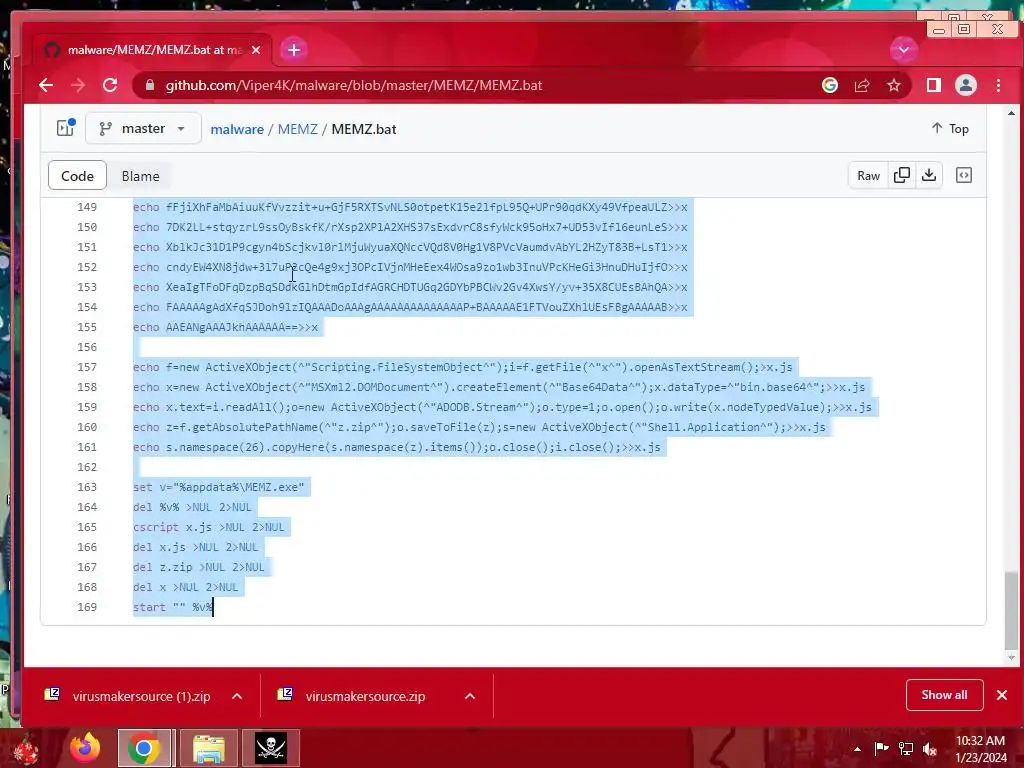This screenshot has height=768, width=1024.
Task: Show hidden system tray icons
Action: coord(857,749)
